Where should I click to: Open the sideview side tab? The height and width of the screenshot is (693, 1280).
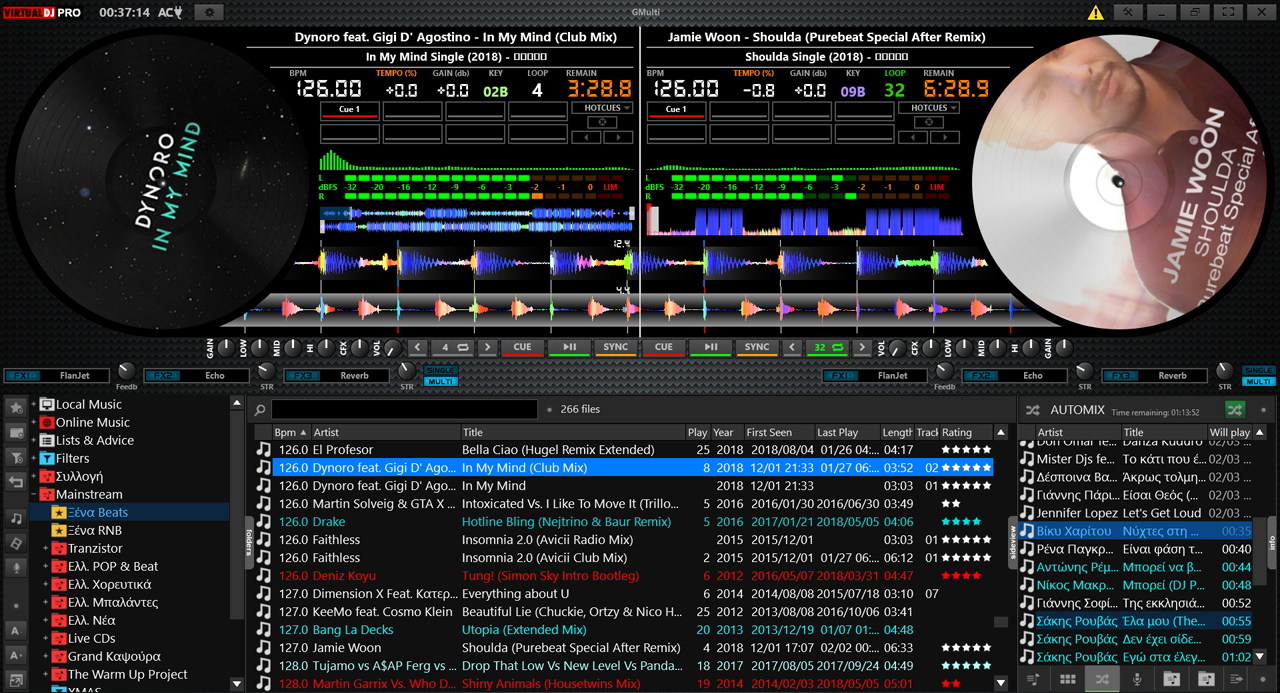(x=1012, y=541)
